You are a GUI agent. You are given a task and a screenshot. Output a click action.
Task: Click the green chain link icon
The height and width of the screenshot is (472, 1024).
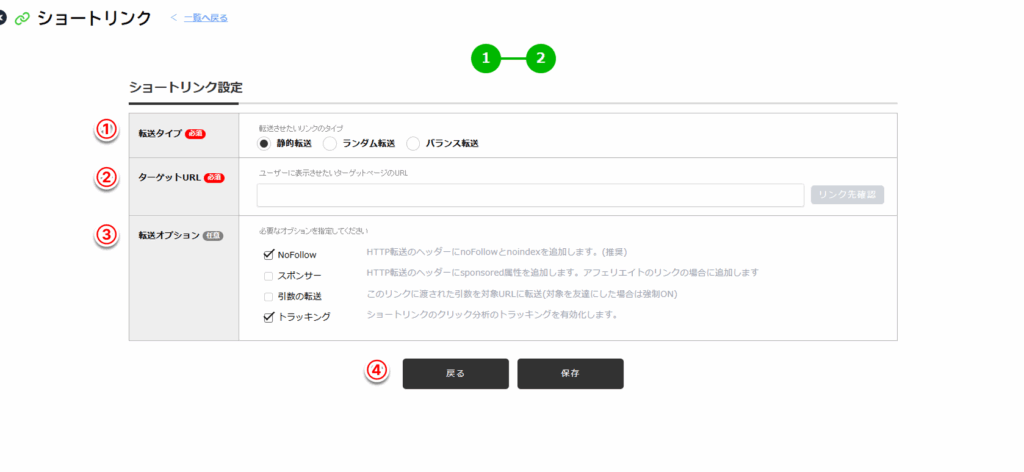(x=22, y=18)
